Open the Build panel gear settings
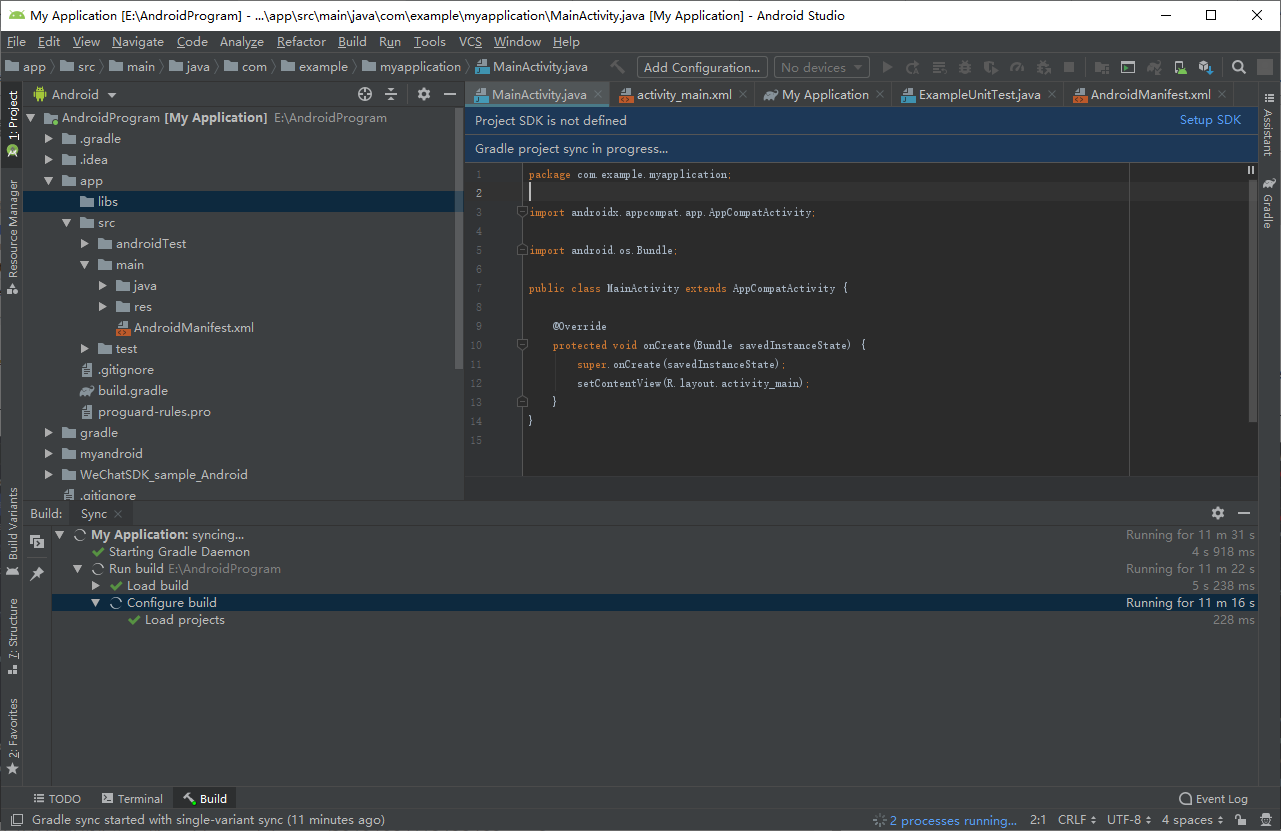The width and height of the screenshot is (1281, 831). (1218, 513)
